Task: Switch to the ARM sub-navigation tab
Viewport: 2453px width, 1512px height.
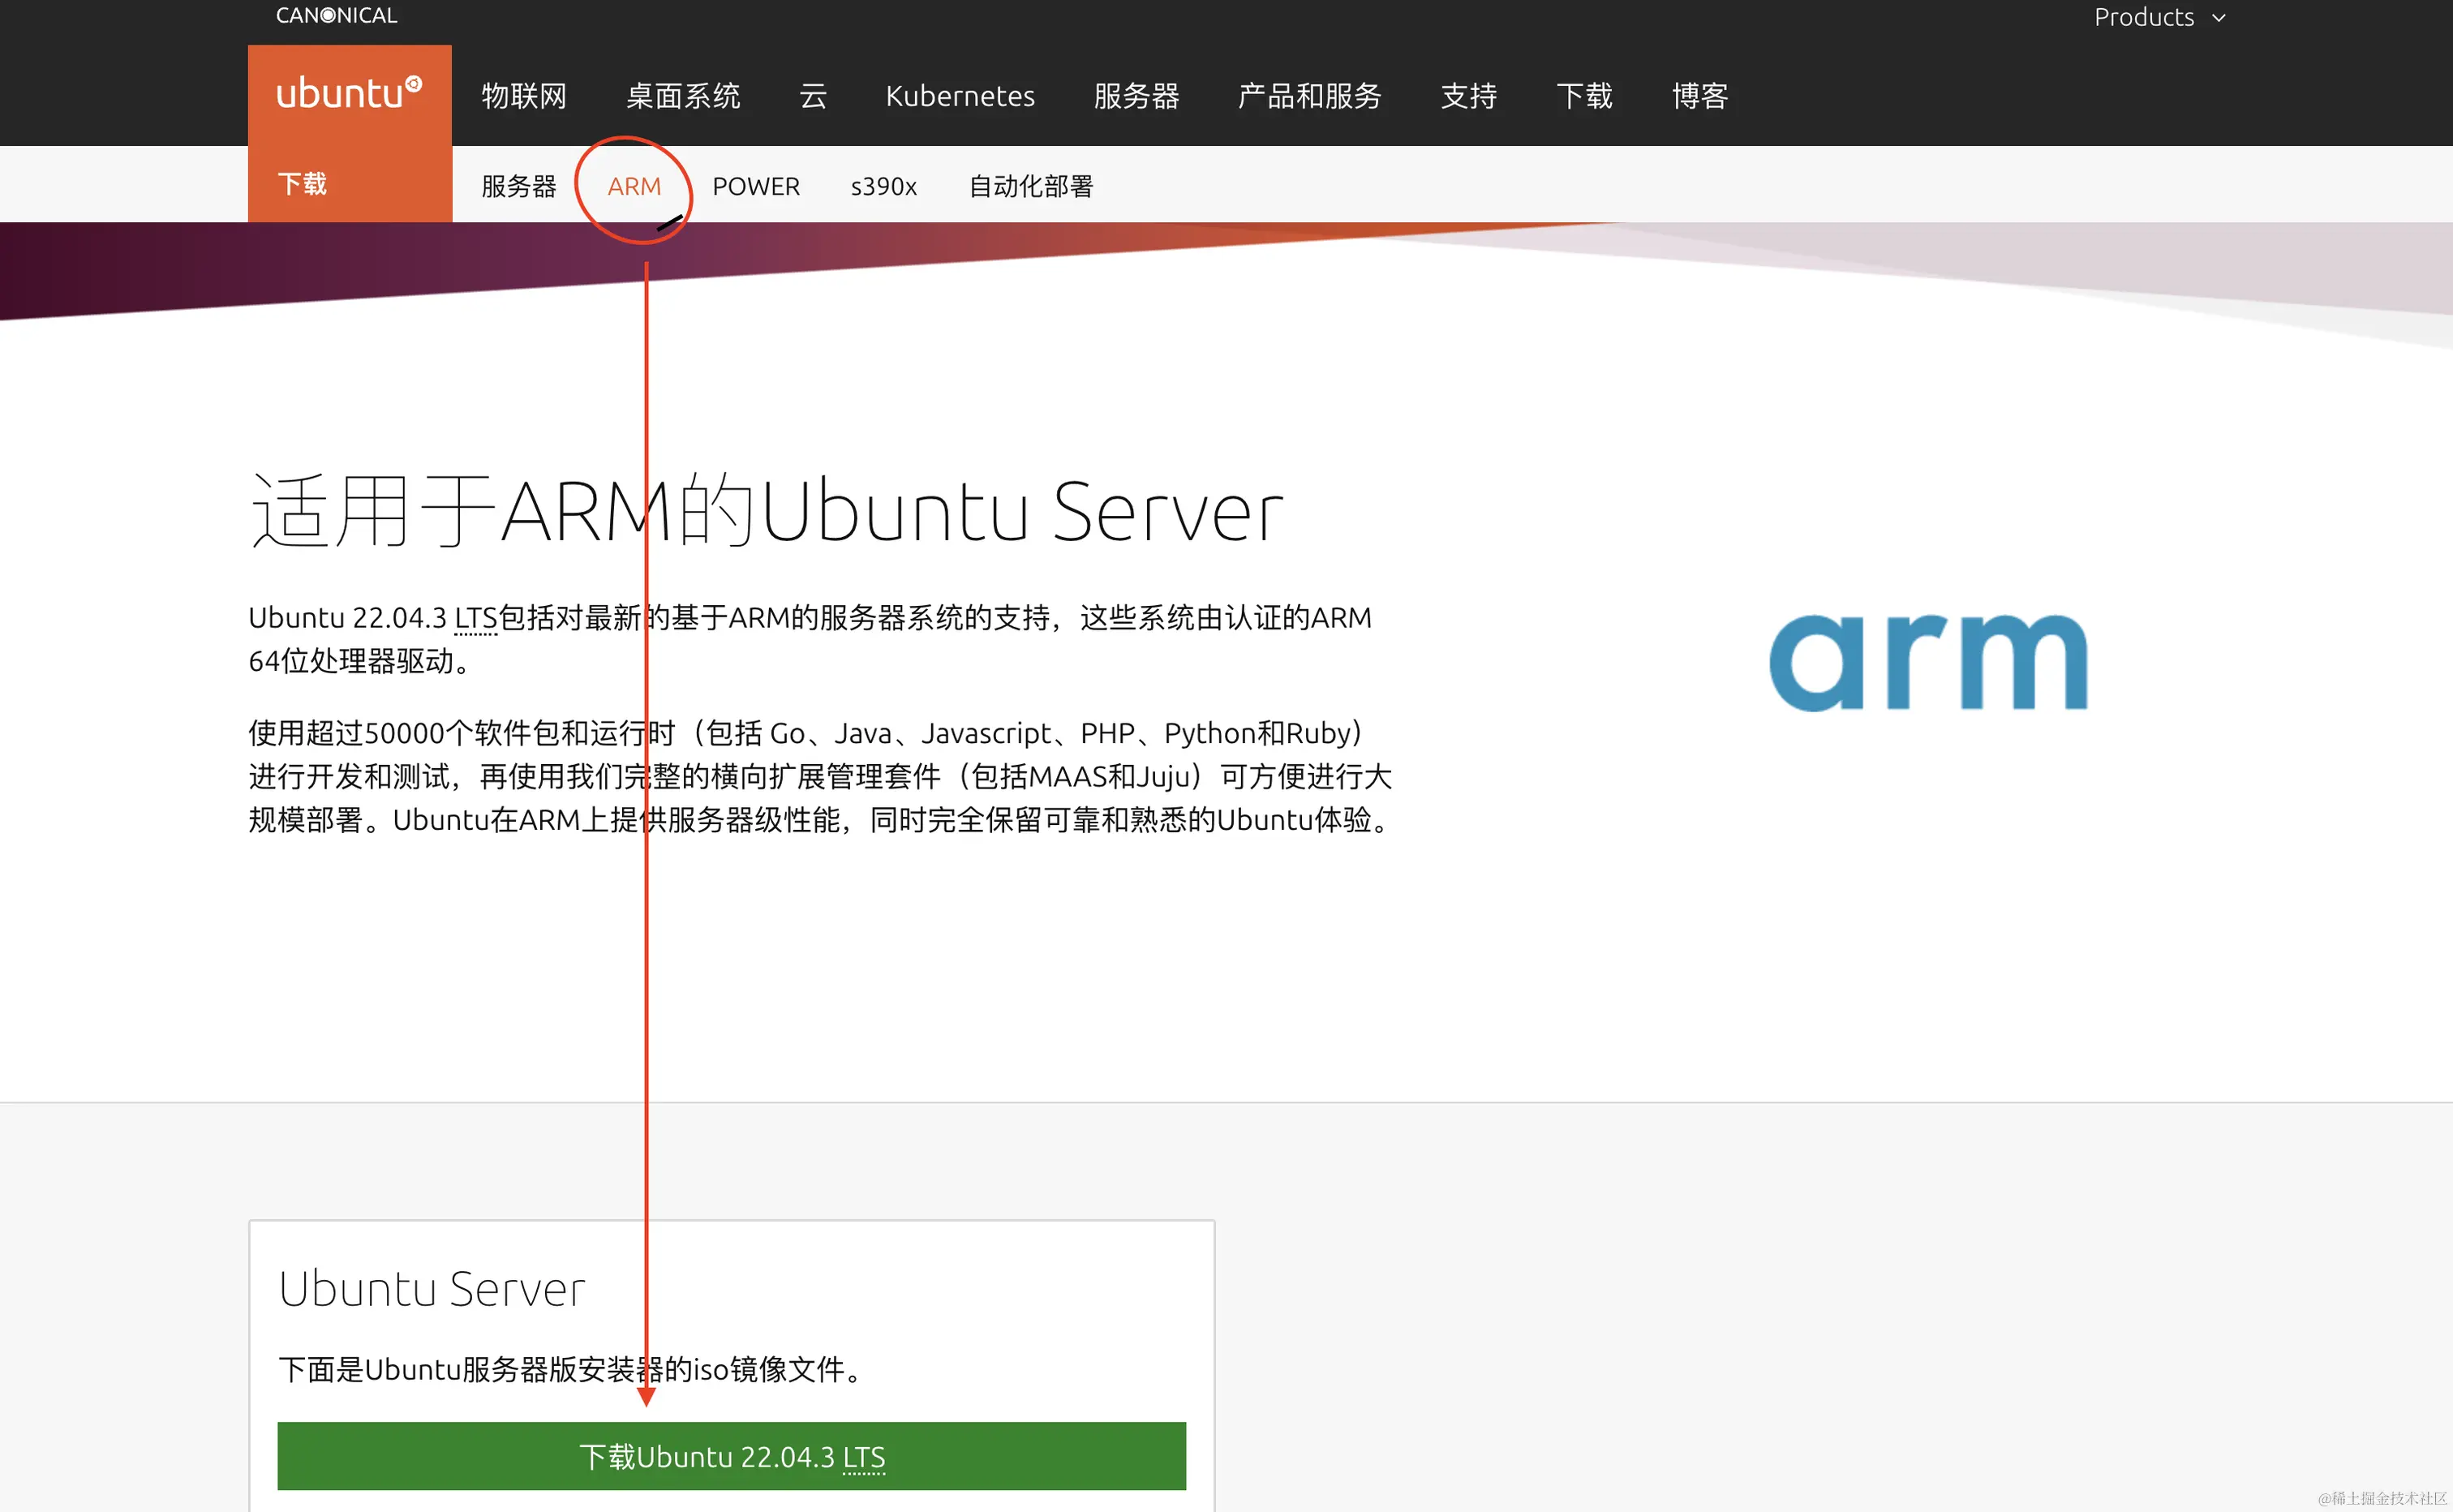Action: click(634, 186)
